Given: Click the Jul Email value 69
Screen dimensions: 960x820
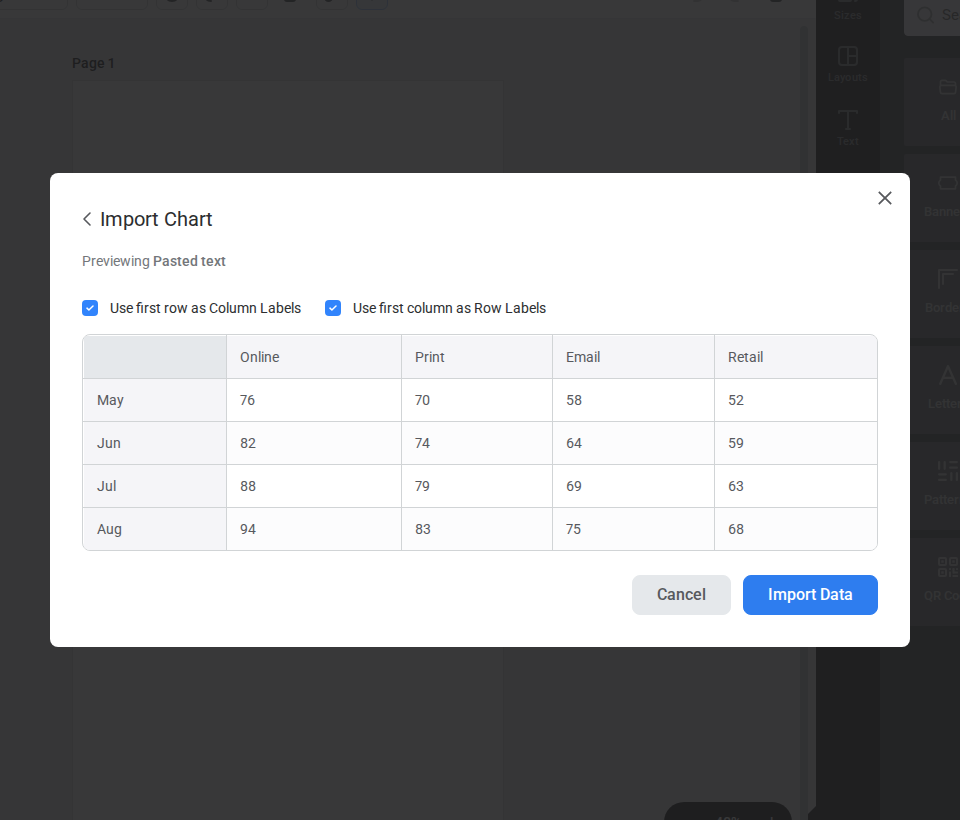Looking at the screenshot, I should (634, 486).
